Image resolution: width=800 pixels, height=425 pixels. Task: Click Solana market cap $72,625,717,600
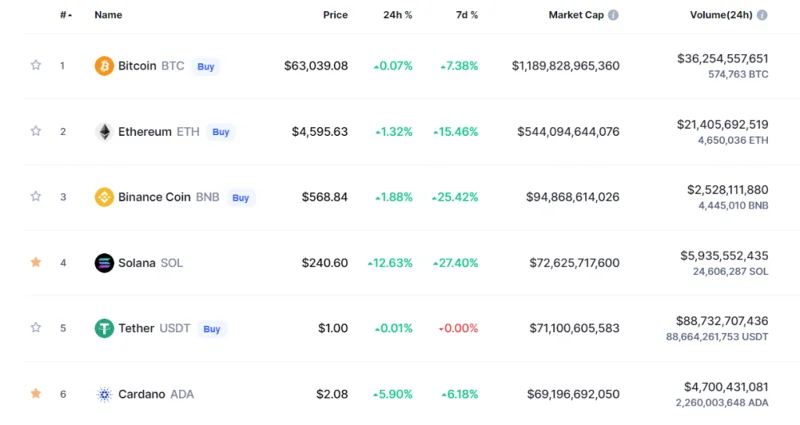pos(574,263)
